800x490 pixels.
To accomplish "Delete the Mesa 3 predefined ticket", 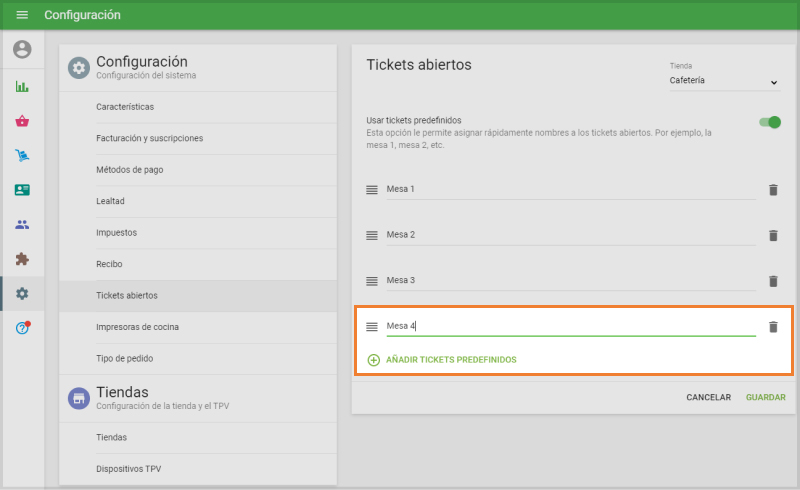I will tap(772, 281).
